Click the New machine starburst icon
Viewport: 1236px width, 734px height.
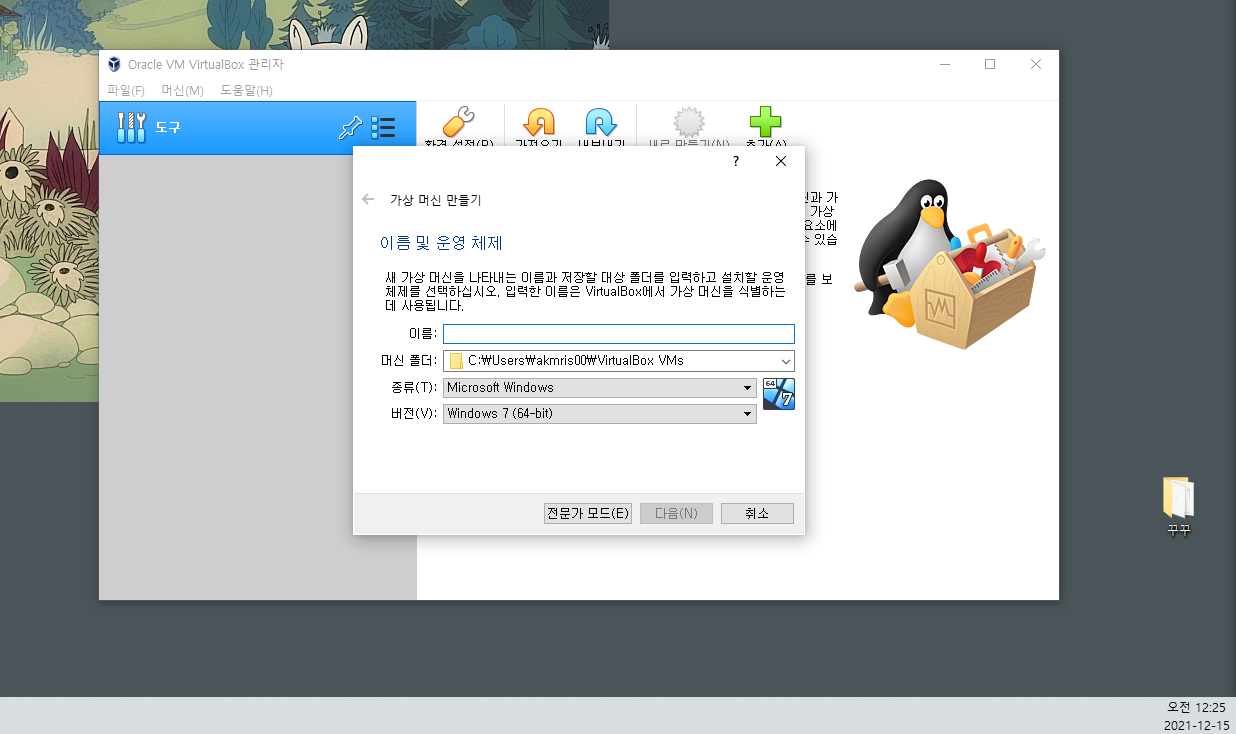(x=689, y=122)
